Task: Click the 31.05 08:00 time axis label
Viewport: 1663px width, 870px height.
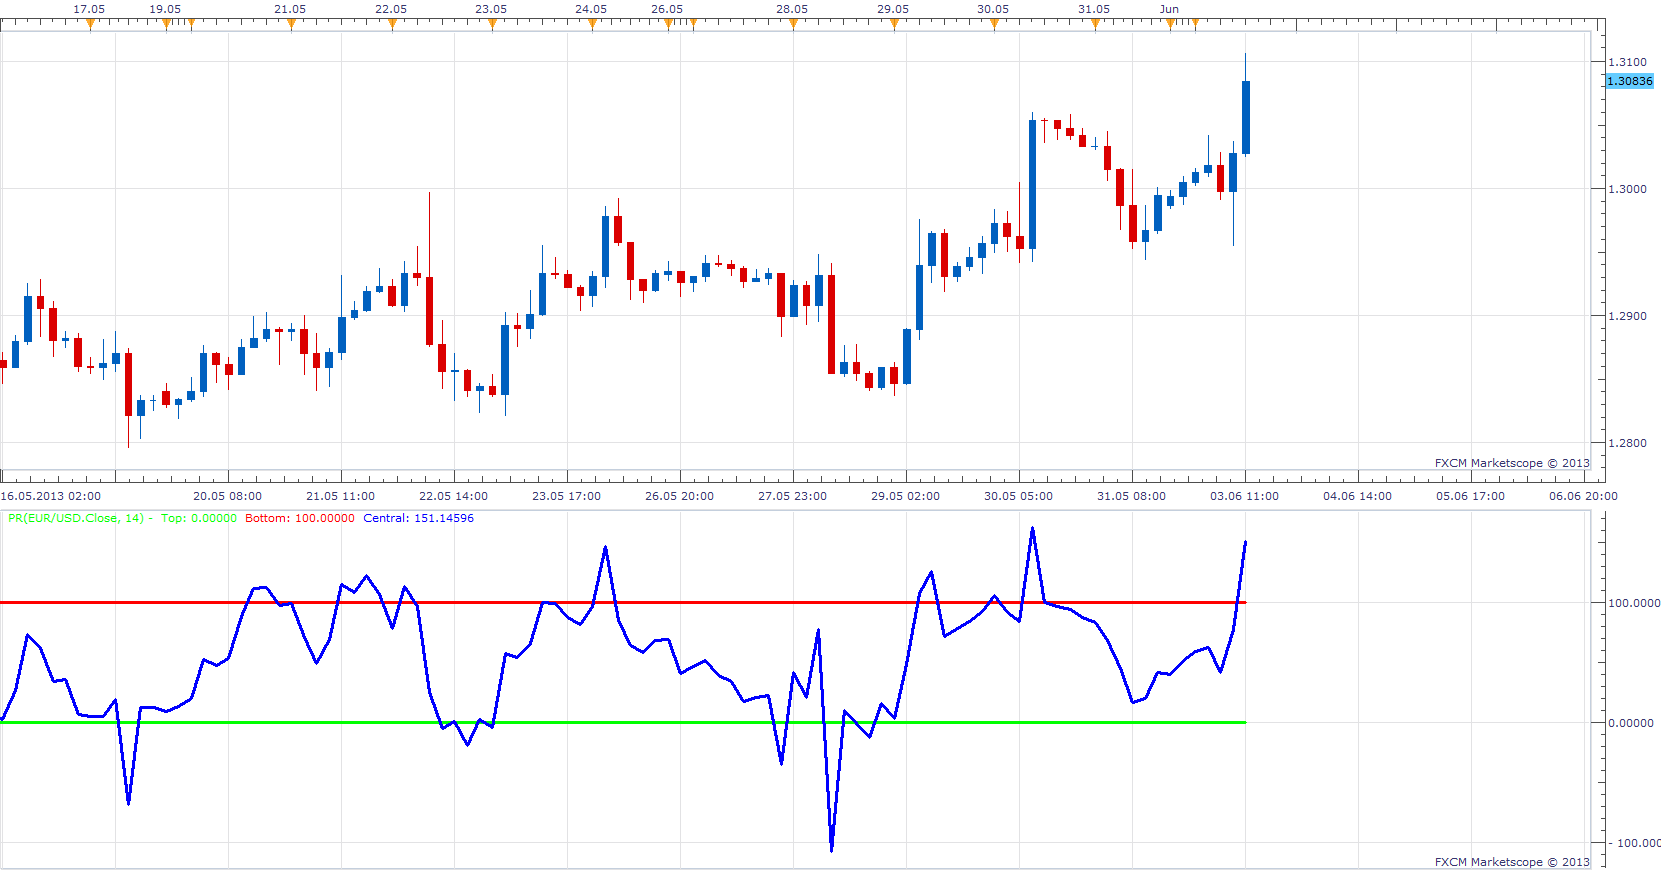Action: 1131,496
